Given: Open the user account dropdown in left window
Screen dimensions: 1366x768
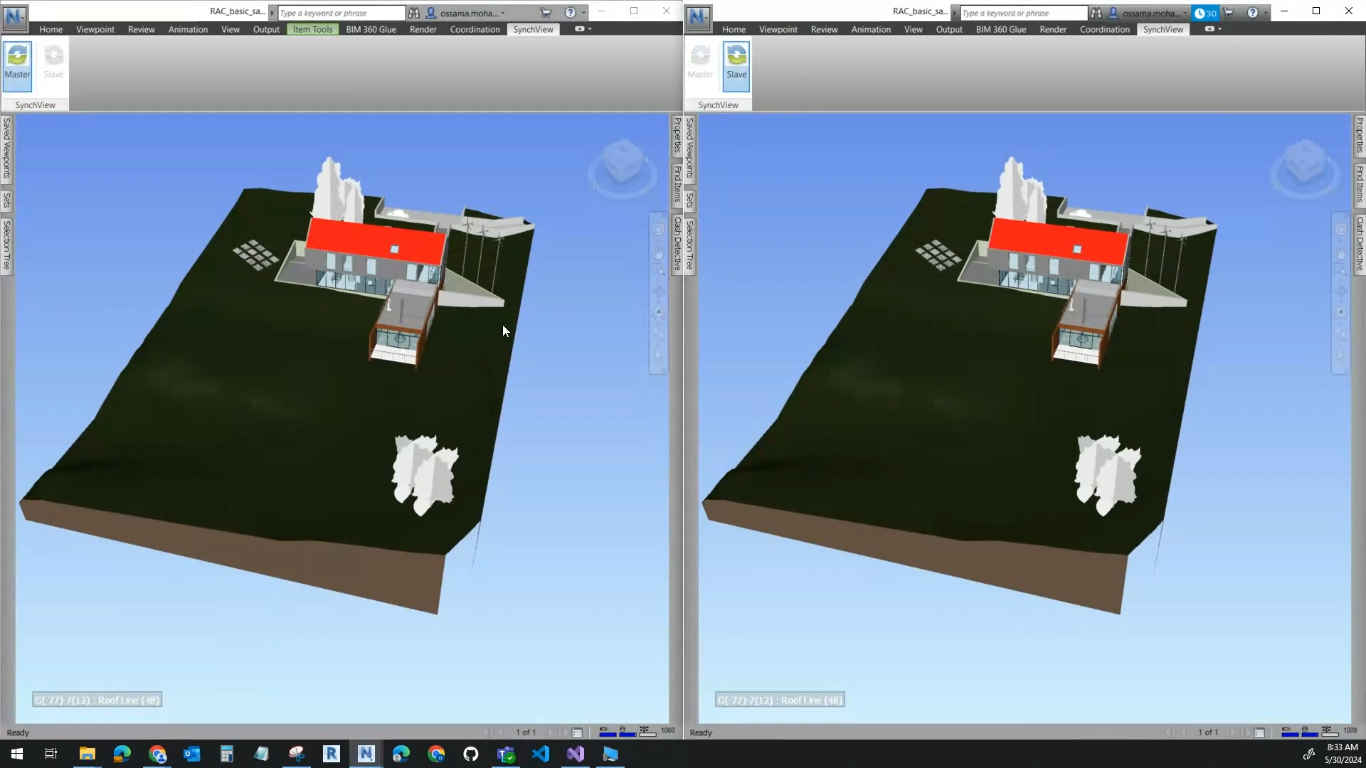Looking at the screenshot, I should point(467,13).
